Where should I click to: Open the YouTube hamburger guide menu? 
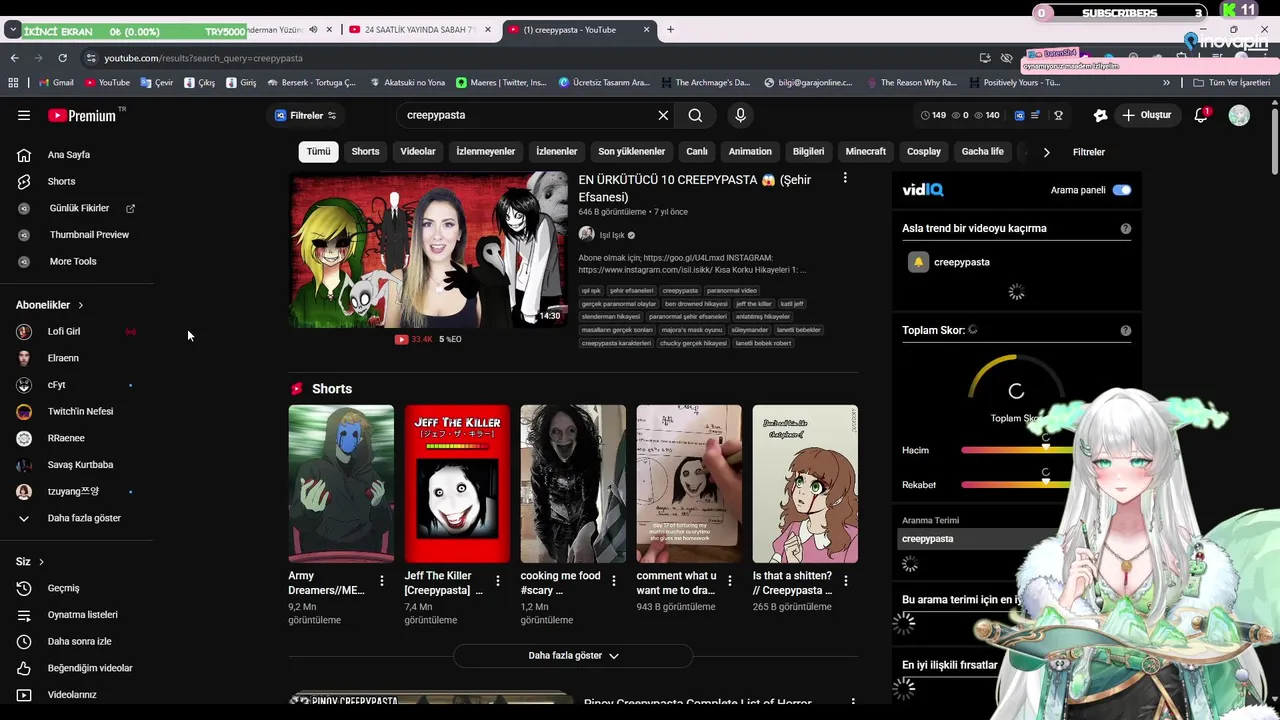24,115
